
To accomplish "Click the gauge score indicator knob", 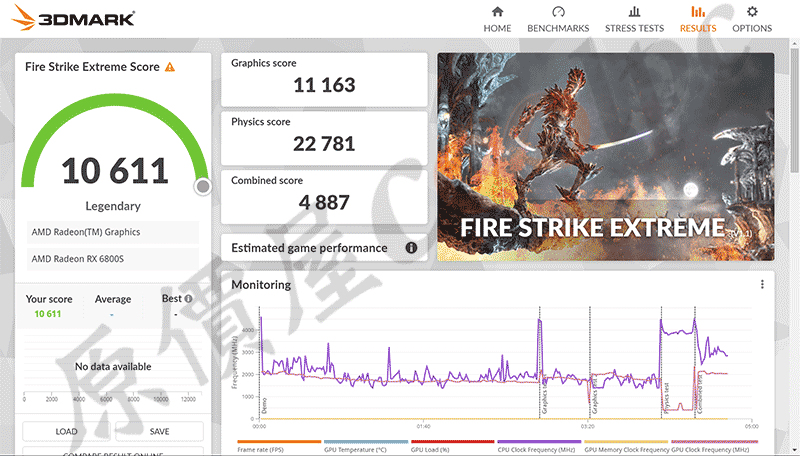I will [x=203, y=187].
